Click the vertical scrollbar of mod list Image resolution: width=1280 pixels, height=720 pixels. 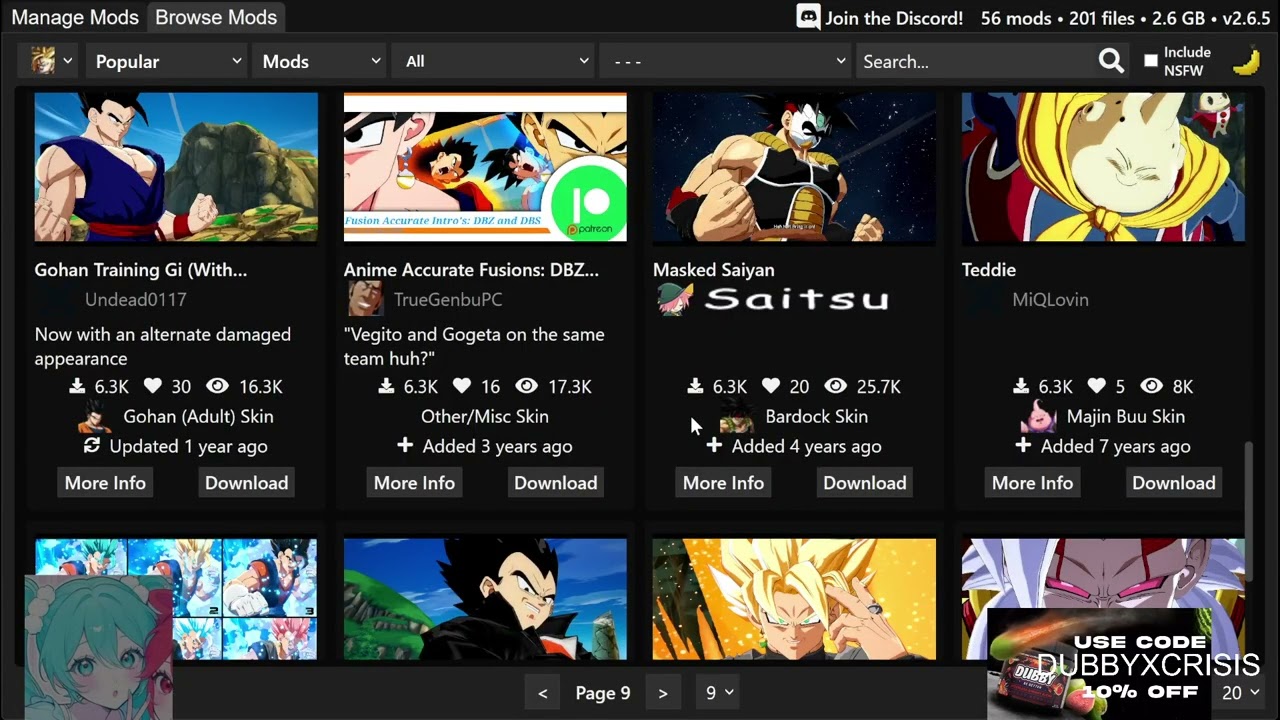[x=1247, y=510]
